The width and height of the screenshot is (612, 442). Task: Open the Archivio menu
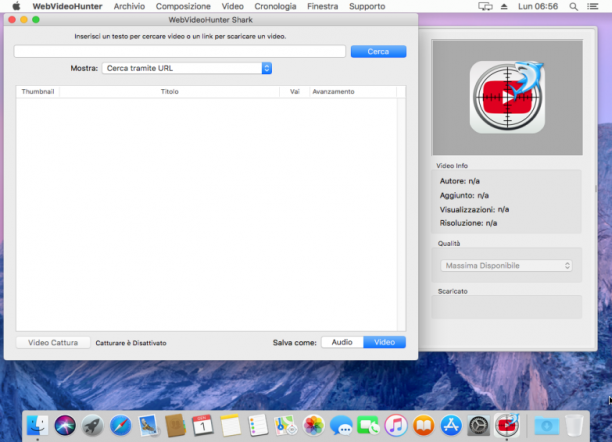click(x=129, y=6)
